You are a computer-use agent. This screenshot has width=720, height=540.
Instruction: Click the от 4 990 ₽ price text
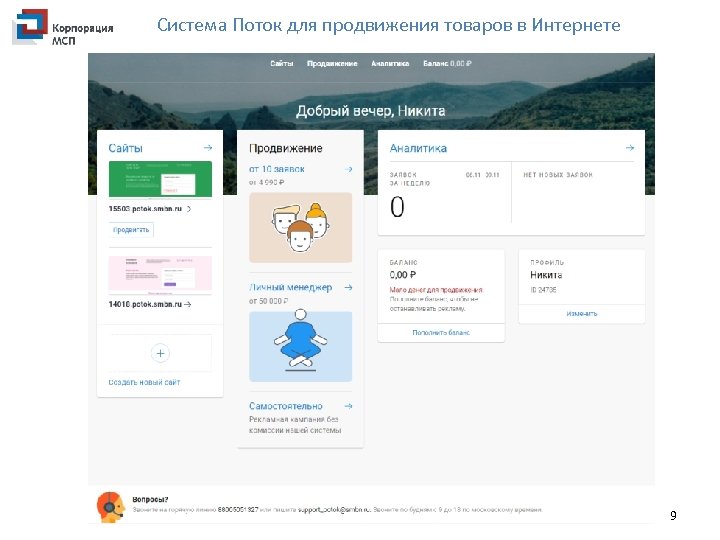[267, 182]
